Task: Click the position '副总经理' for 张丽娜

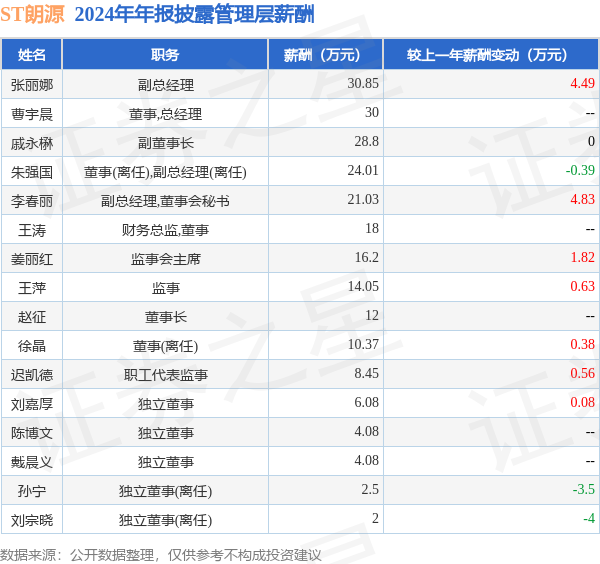Action: (x=166, y=85)
